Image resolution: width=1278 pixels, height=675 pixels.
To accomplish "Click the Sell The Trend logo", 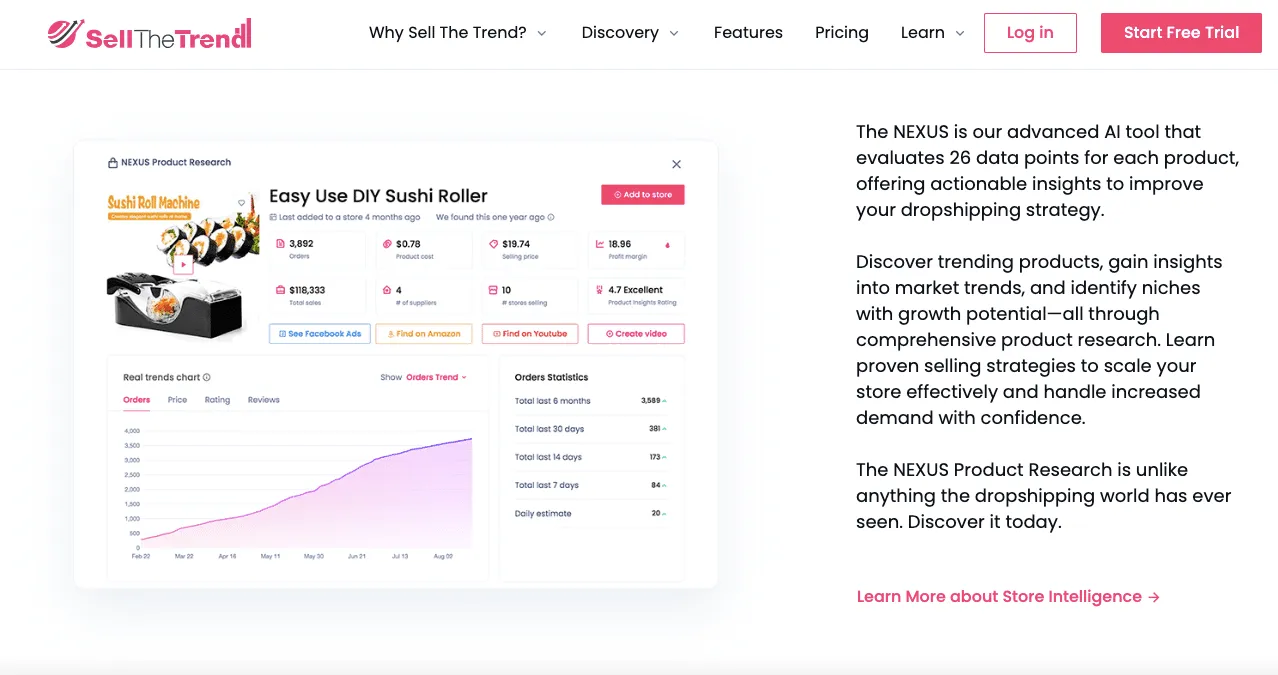I will tap(150, 32).
